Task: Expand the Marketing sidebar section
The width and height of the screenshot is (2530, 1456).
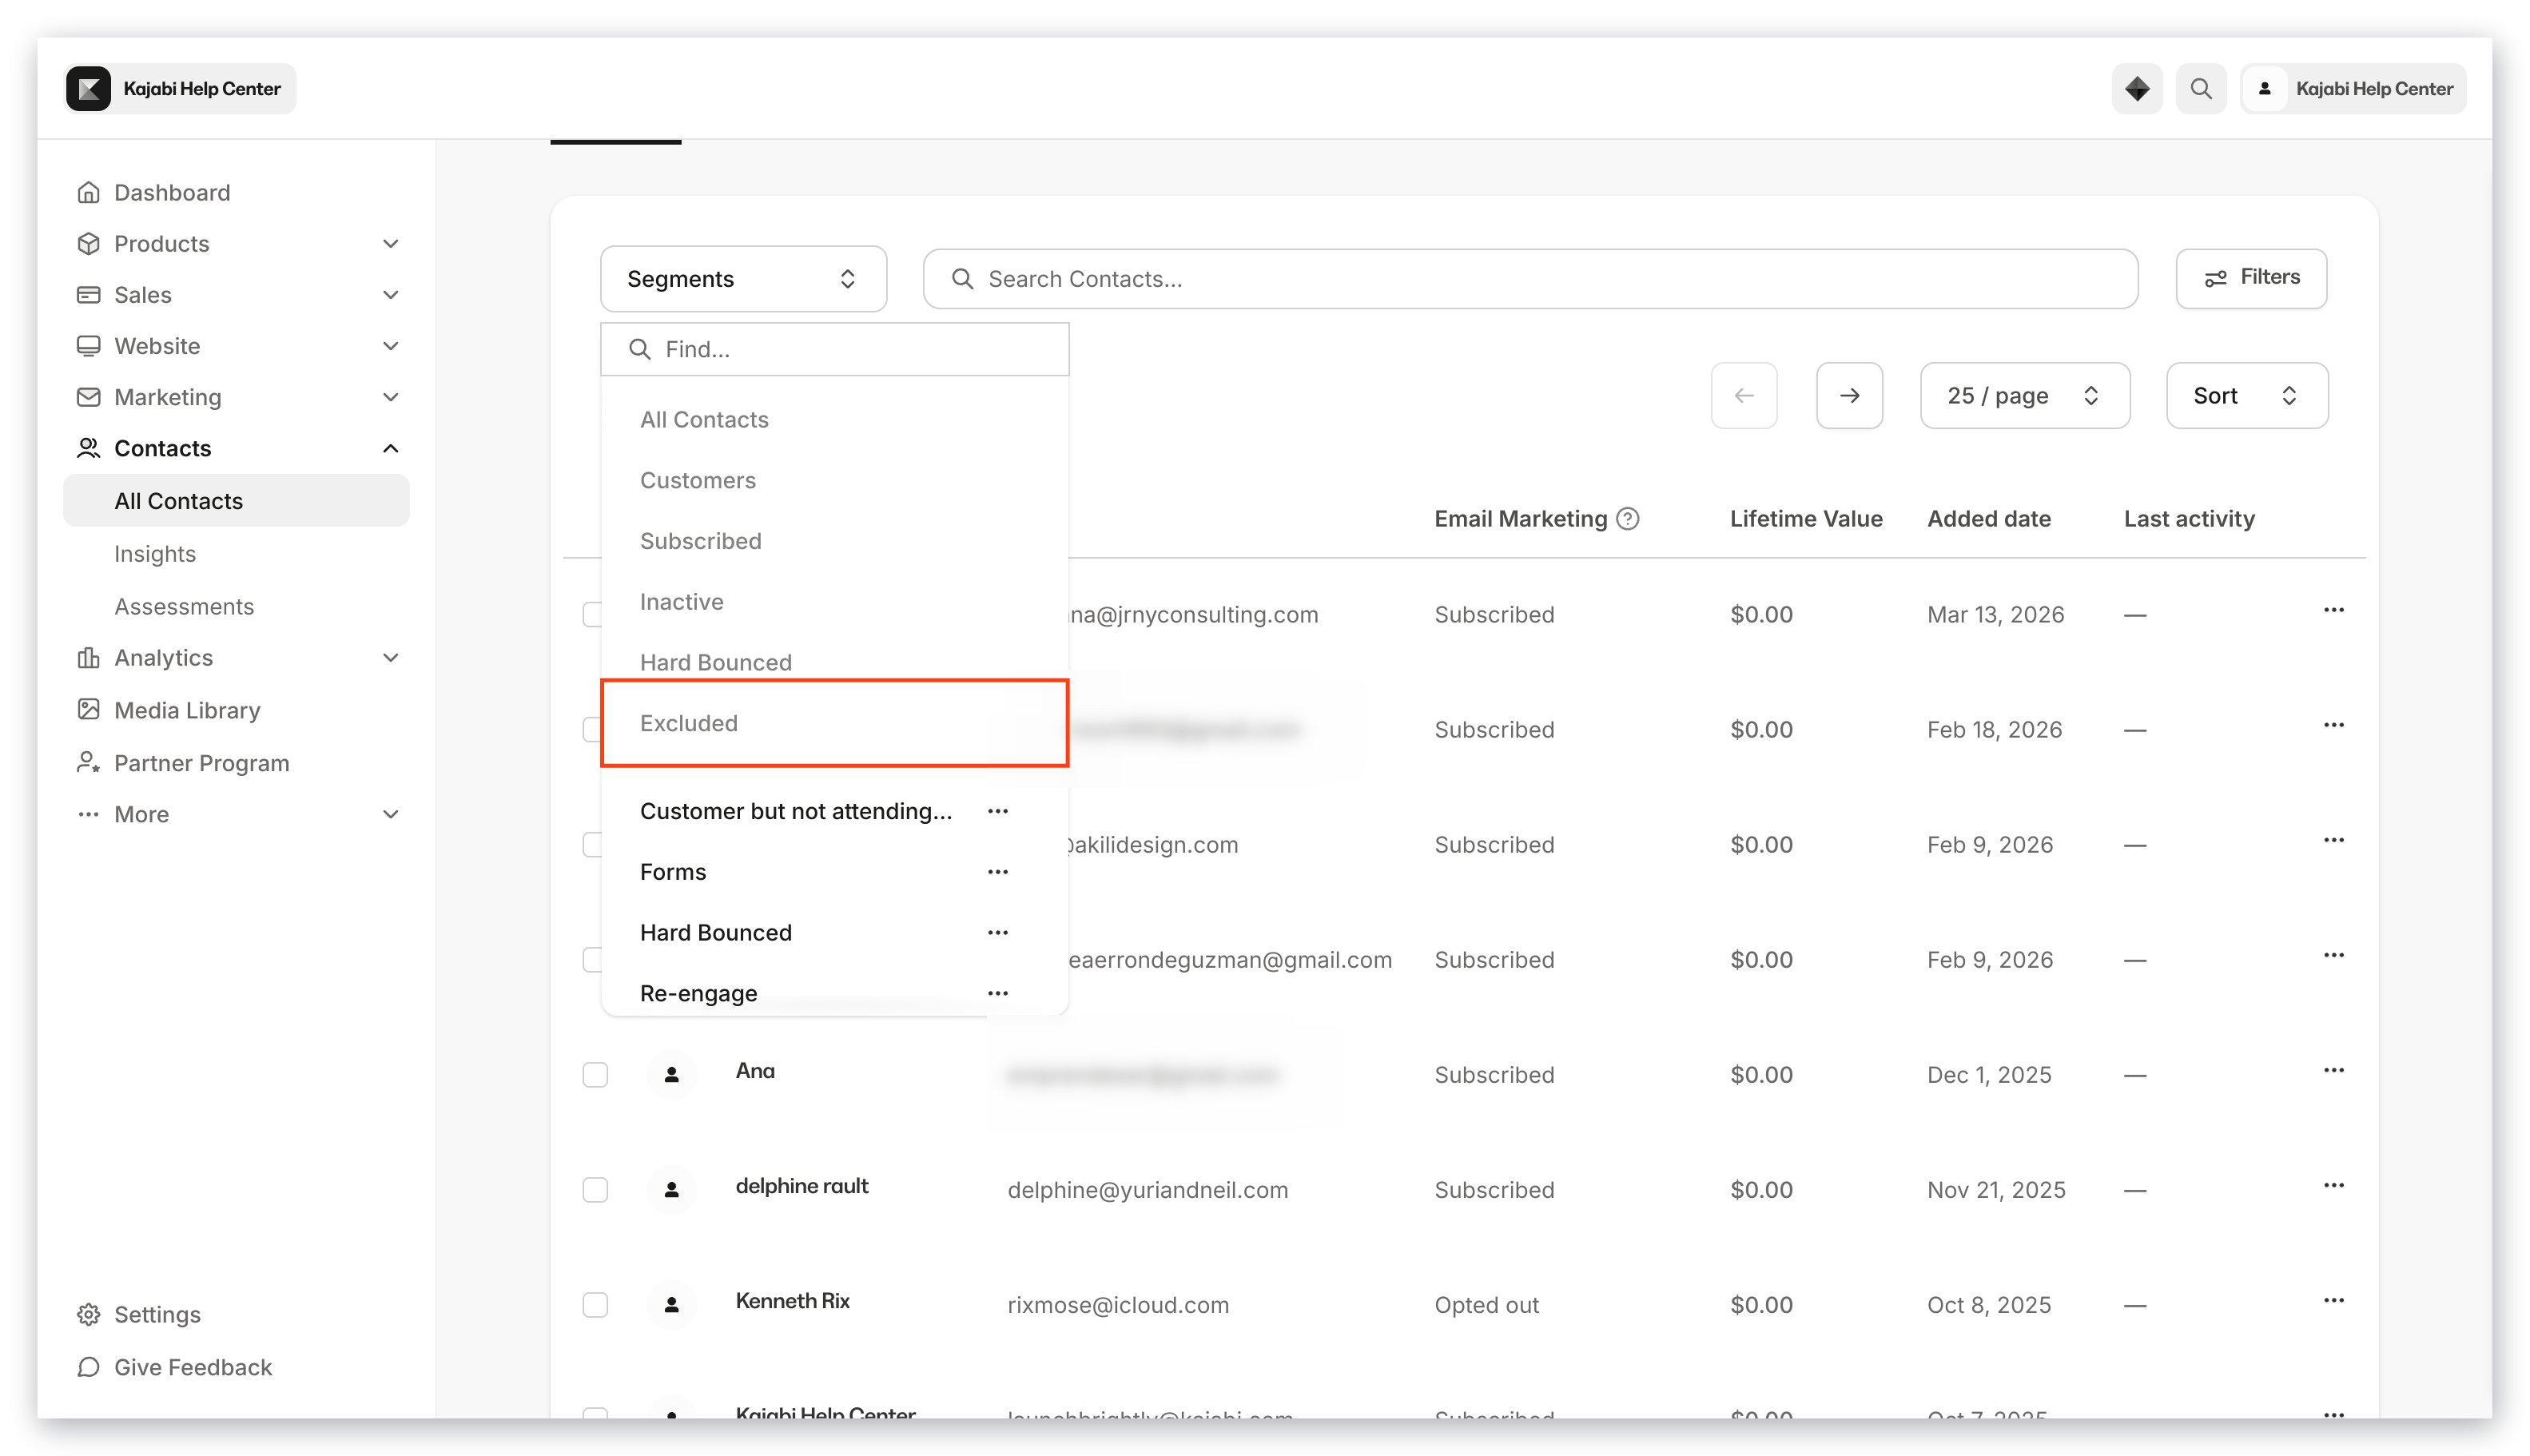Action: click(x=390, y=396)
